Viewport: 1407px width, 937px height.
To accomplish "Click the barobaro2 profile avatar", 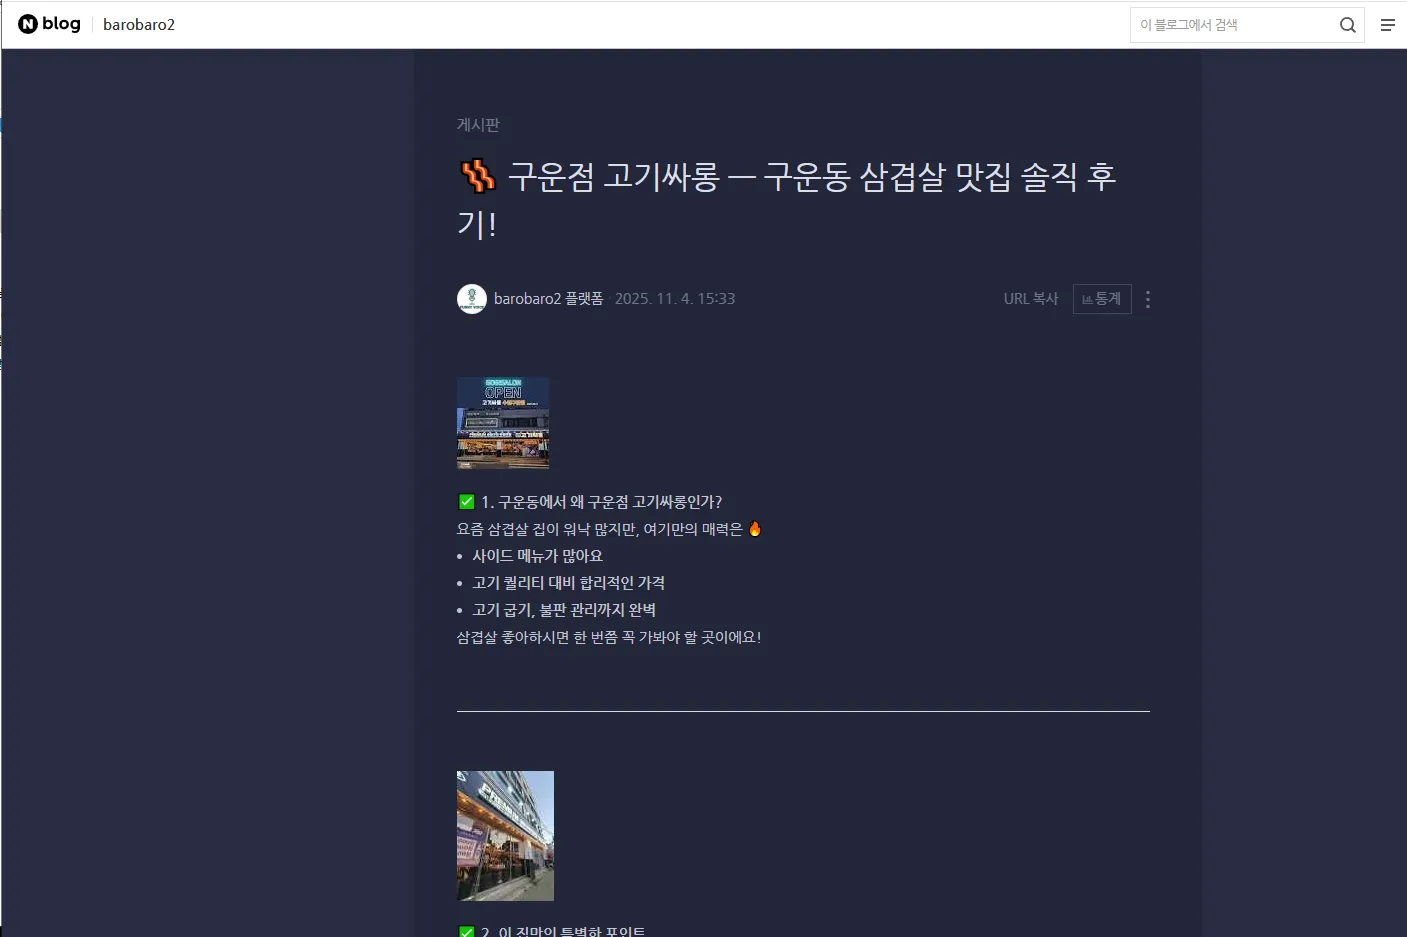I will pos(471,298).
